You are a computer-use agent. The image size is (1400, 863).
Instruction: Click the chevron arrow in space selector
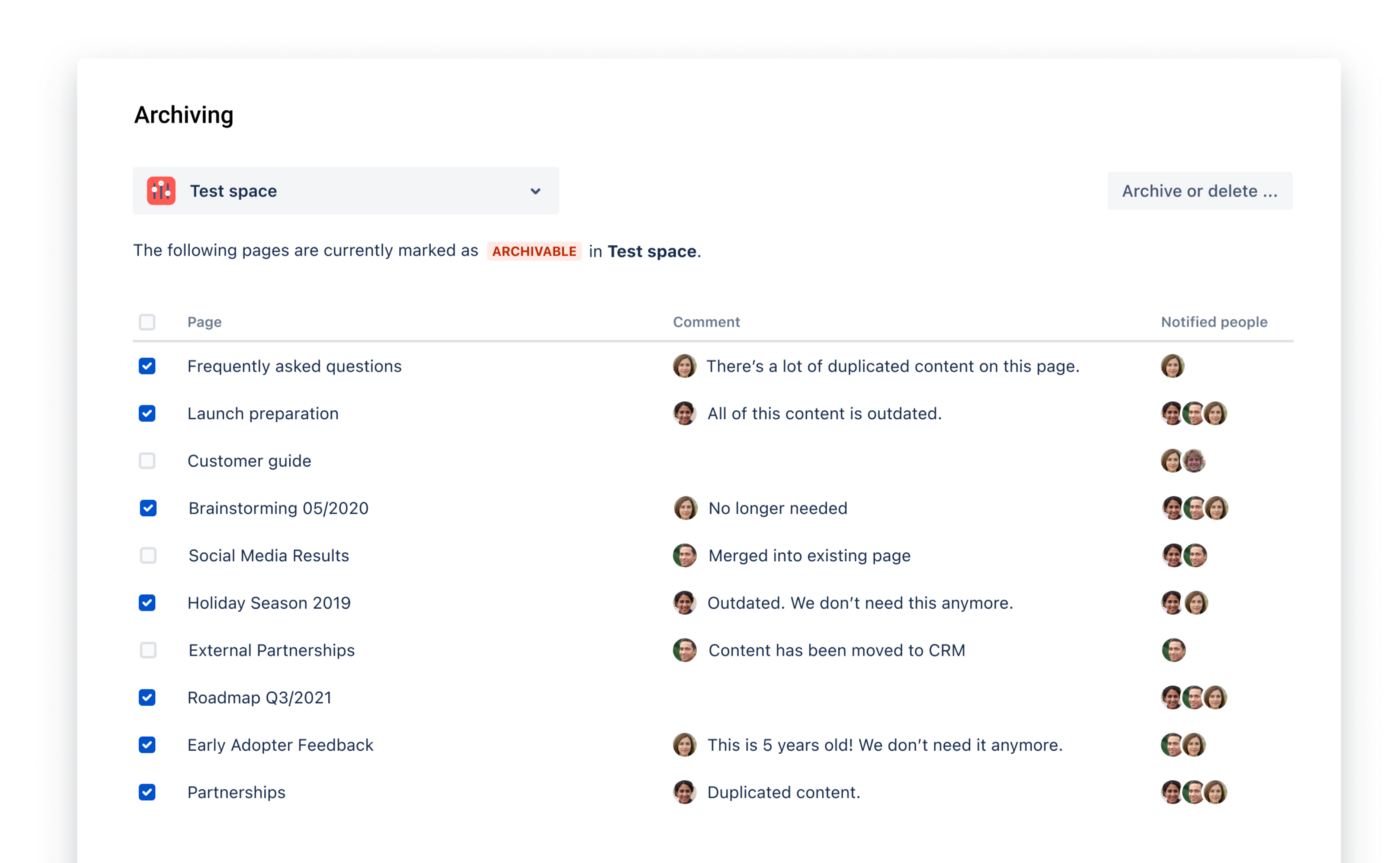point(535,191)
